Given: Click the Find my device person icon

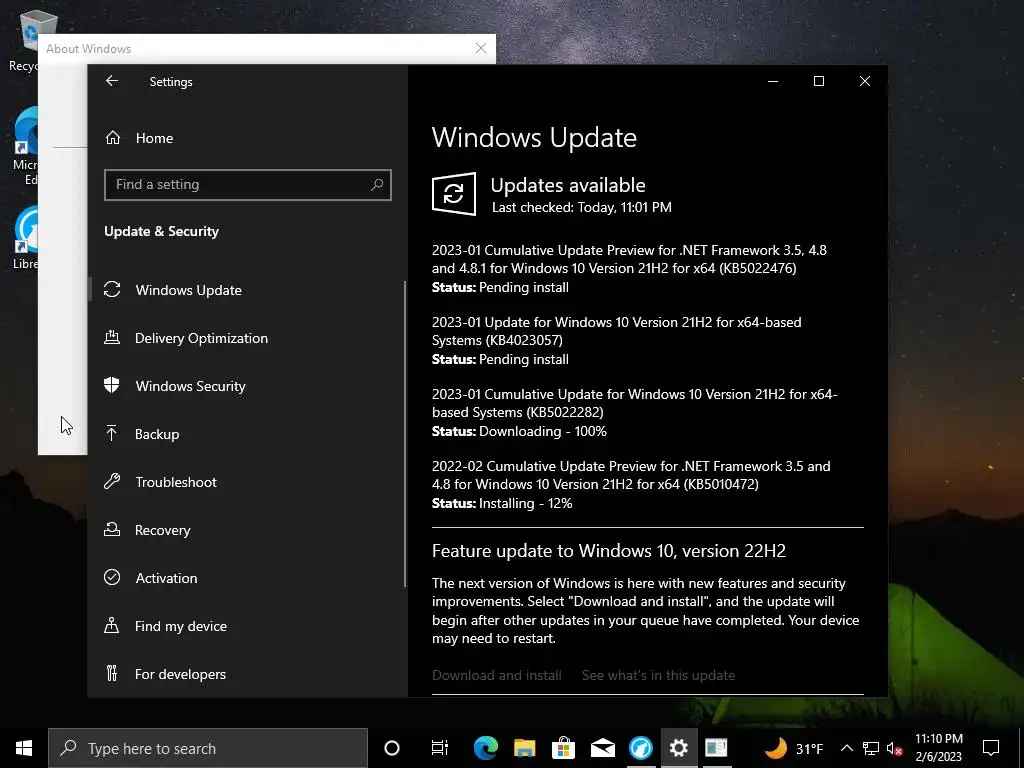Looking at the screenshot, I should coord(112,626).
